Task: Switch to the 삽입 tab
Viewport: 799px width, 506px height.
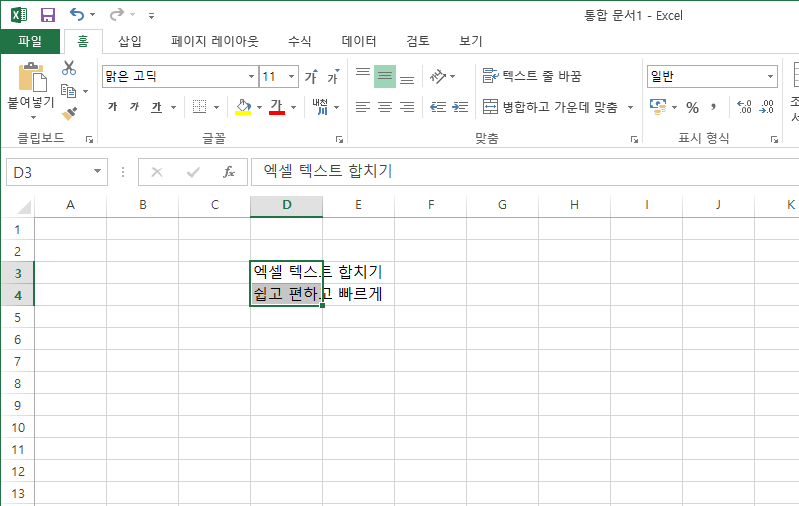Action: pos(130,41)
